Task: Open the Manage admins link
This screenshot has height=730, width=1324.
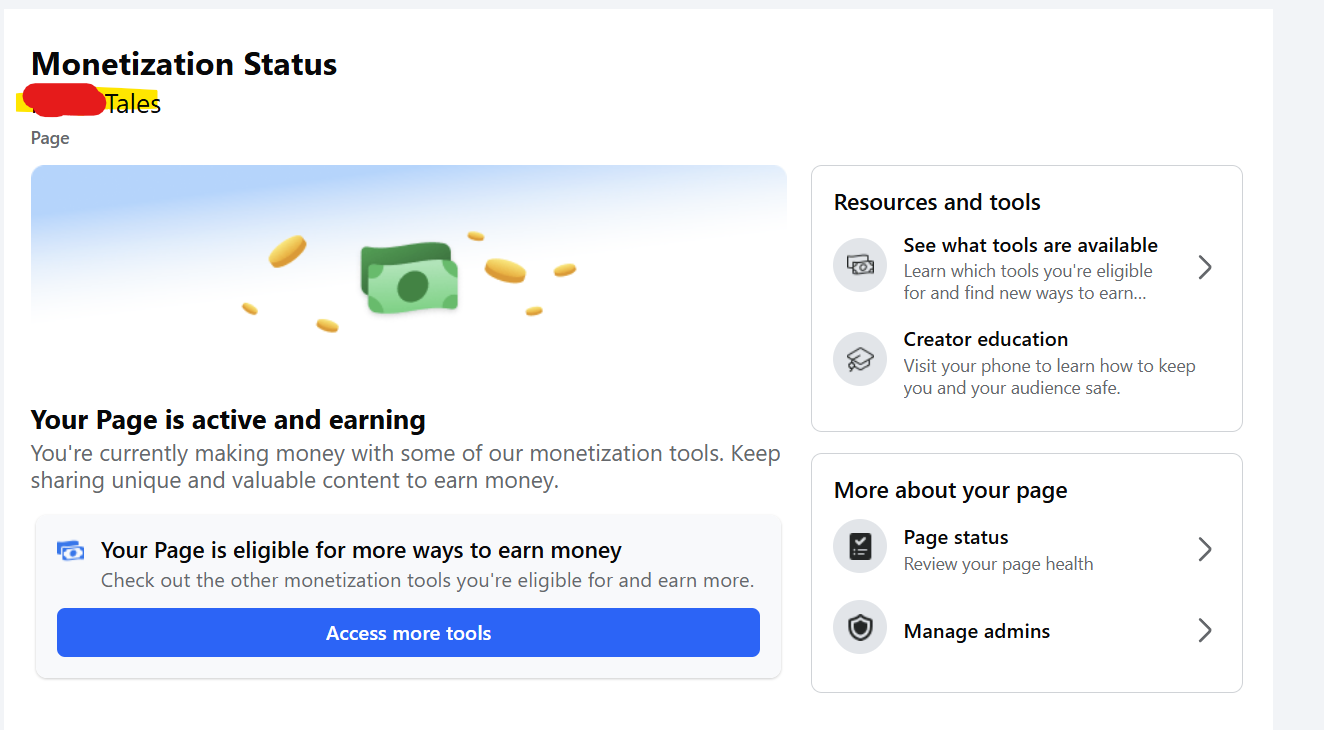Action: [x=1027, y=630]
